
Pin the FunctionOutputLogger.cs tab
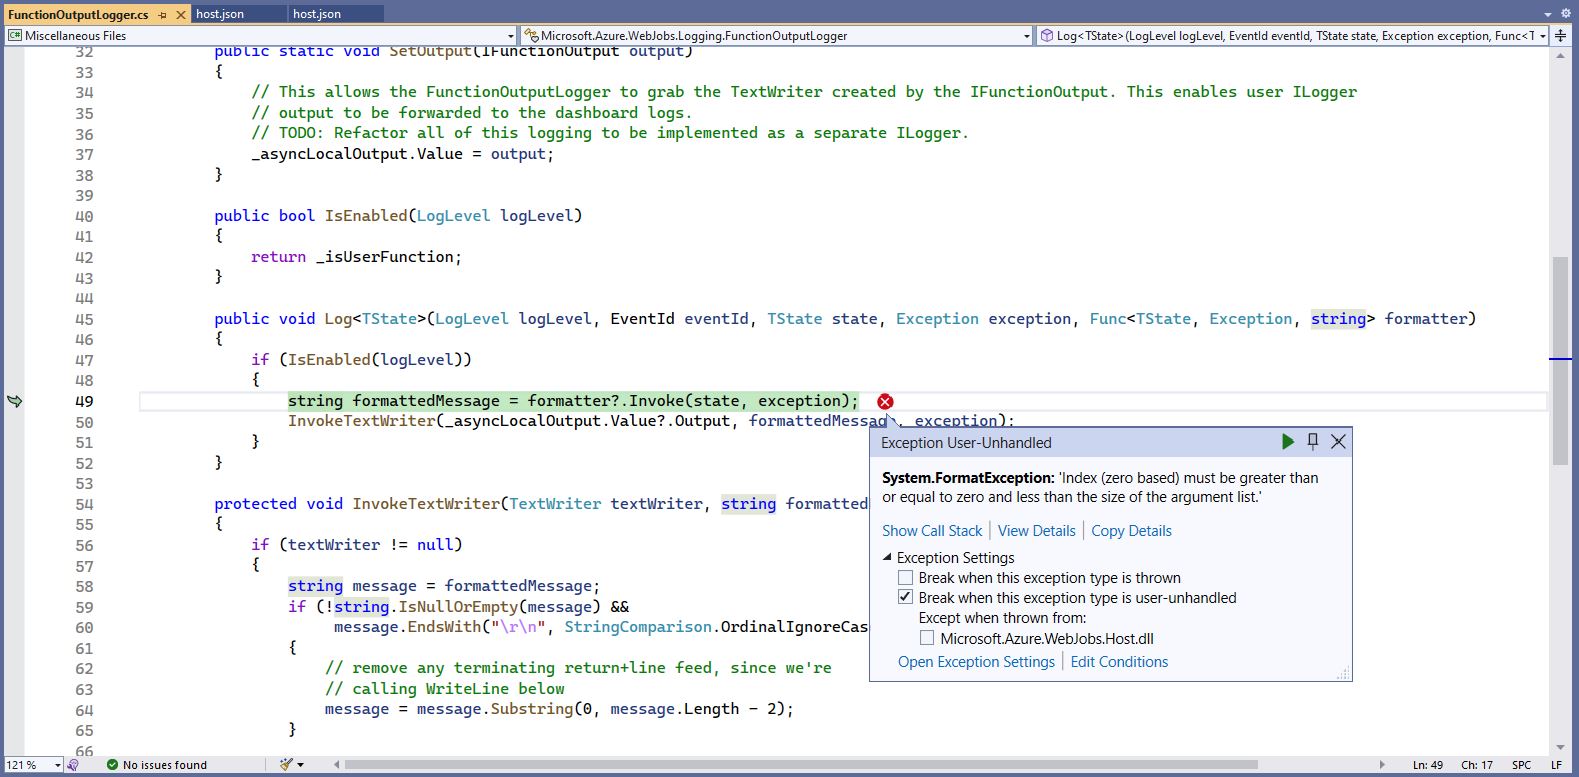pyautogui.click(x=163, y=15)
